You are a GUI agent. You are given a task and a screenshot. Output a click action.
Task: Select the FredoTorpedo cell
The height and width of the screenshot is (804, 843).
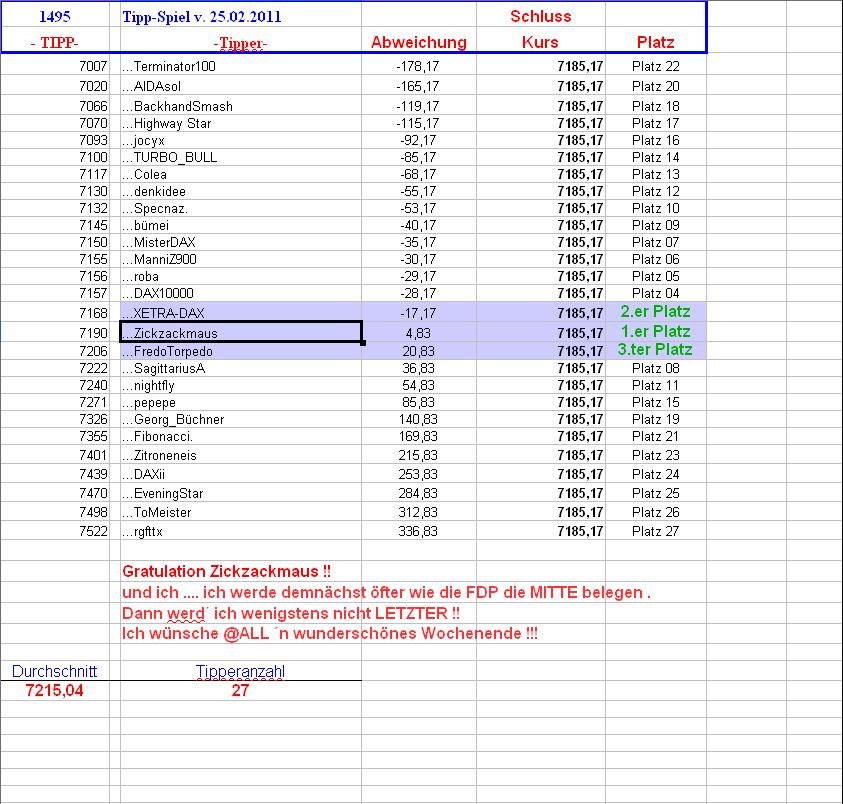coord(240,351)
